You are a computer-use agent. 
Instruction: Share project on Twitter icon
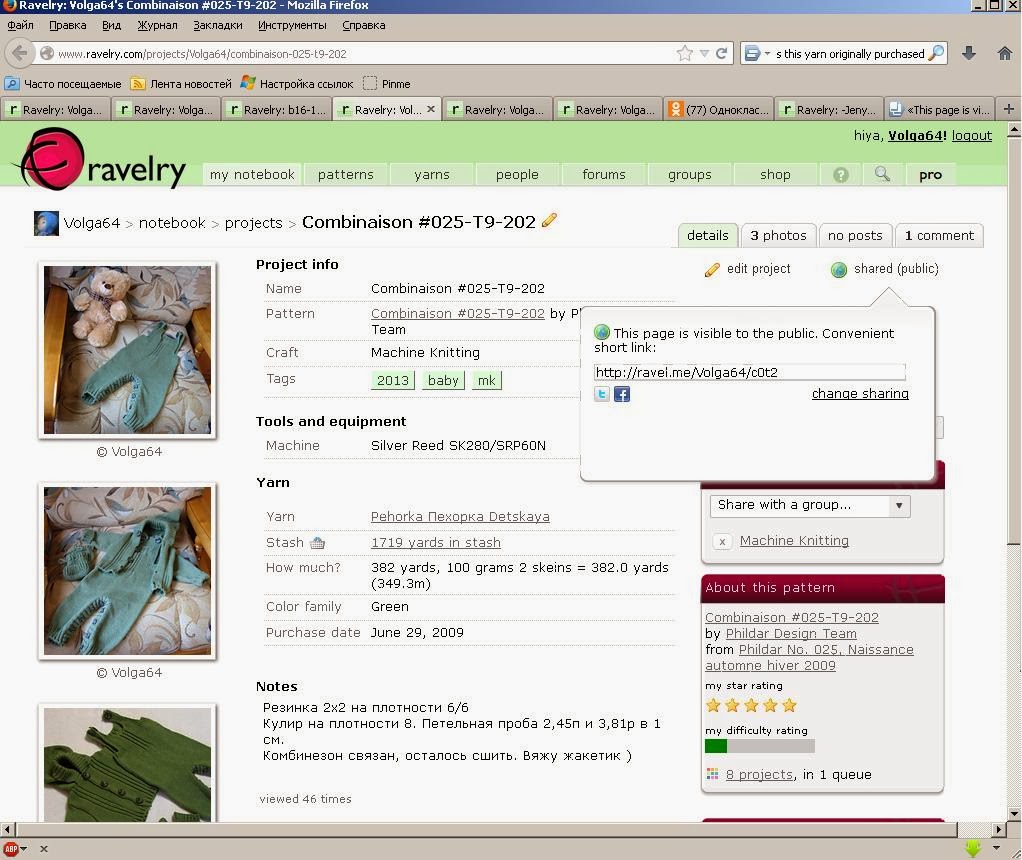point(602,394)
